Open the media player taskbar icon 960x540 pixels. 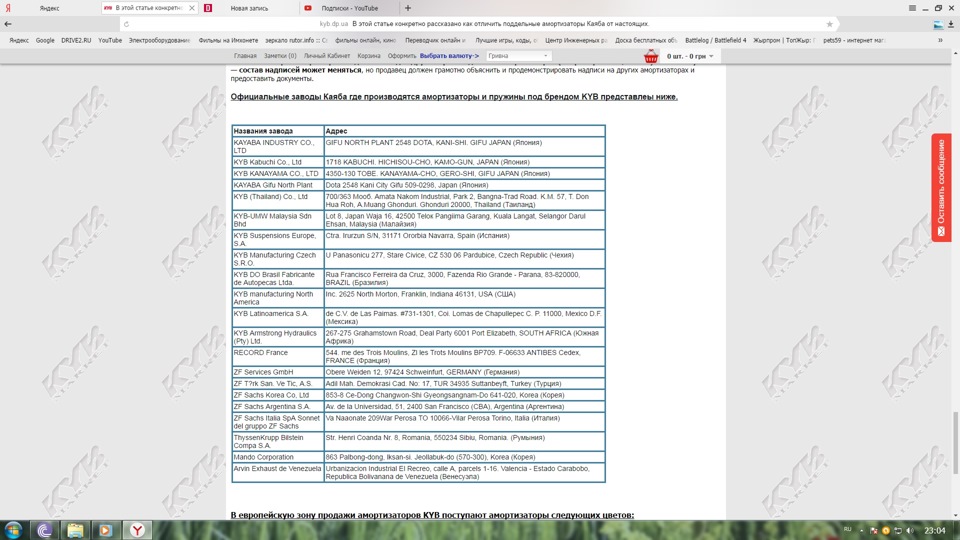tap(105, 530)
